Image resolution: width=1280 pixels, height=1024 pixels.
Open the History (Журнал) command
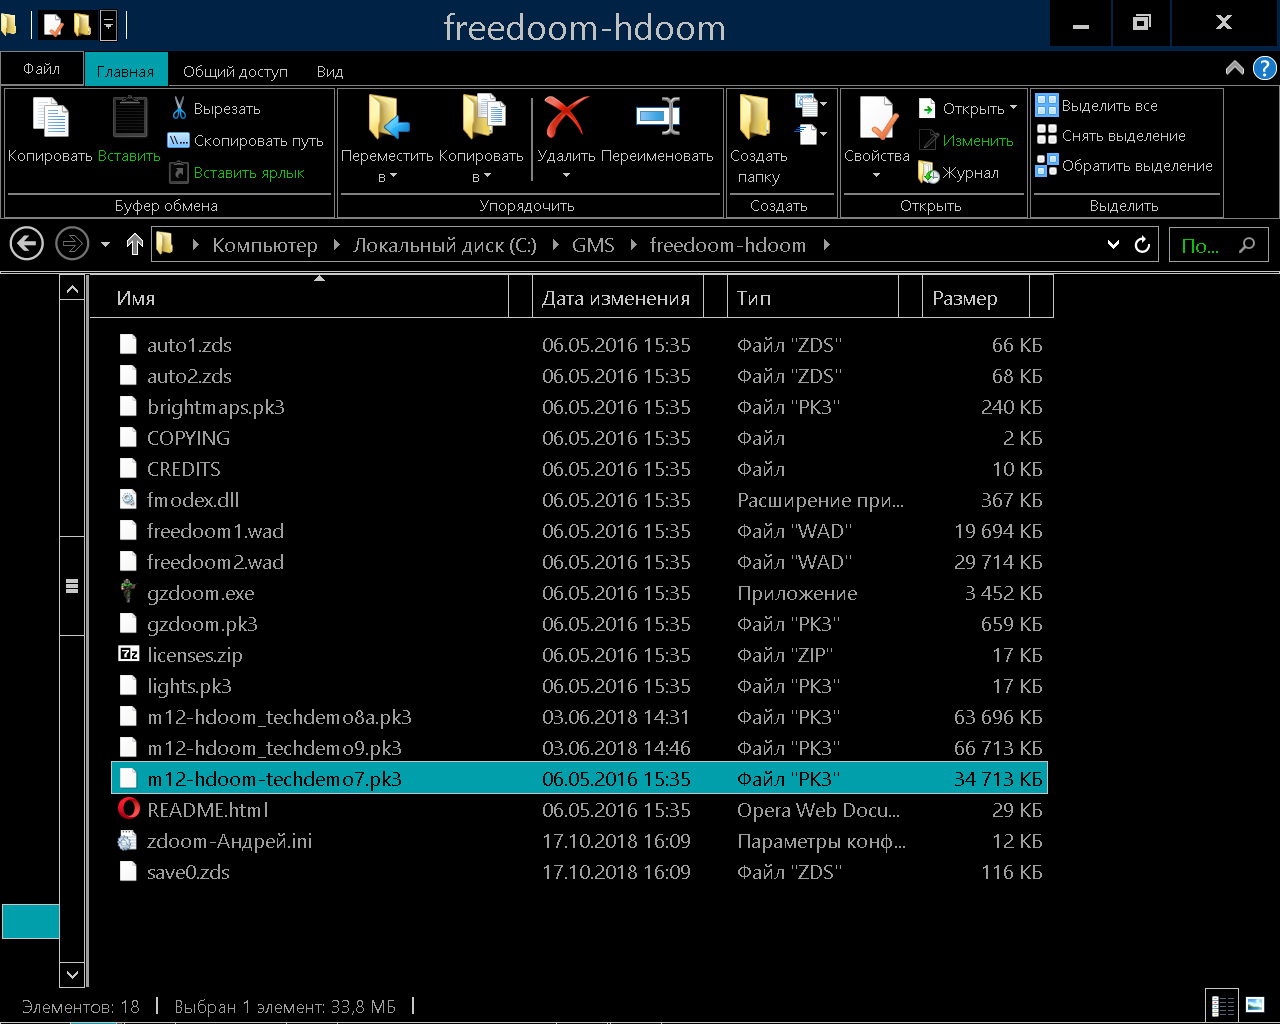tap(958, 172)
